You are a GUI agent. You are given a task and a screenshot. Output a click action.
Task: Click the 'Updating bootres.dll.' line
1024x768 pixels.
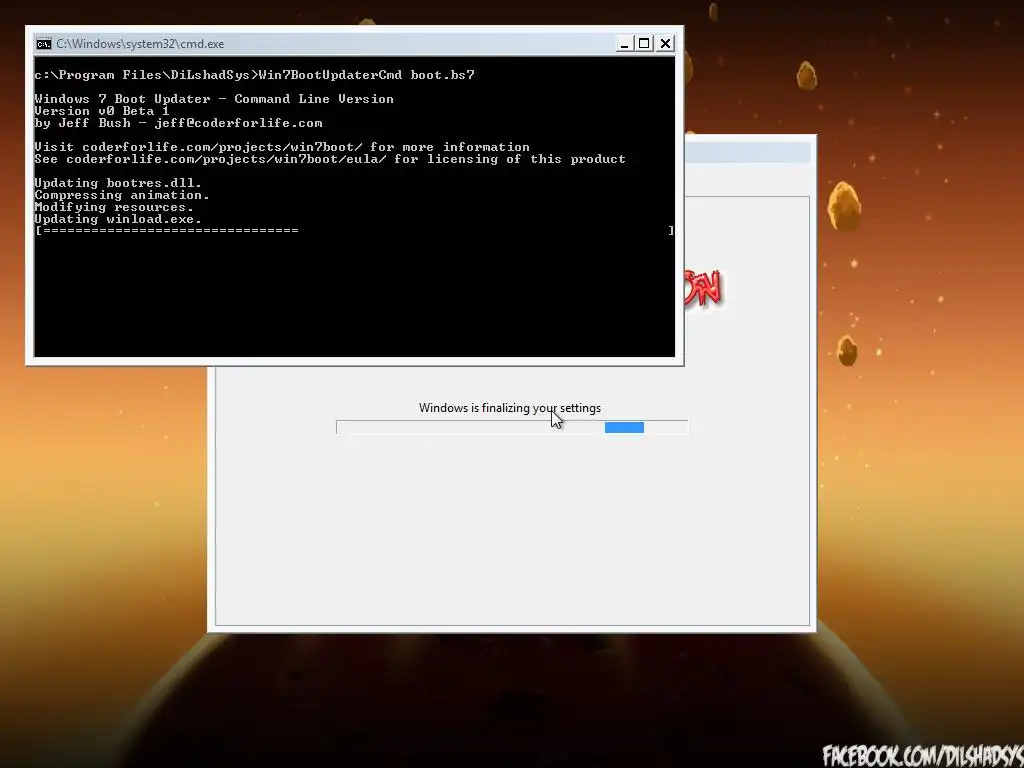[x=118, y=183]
